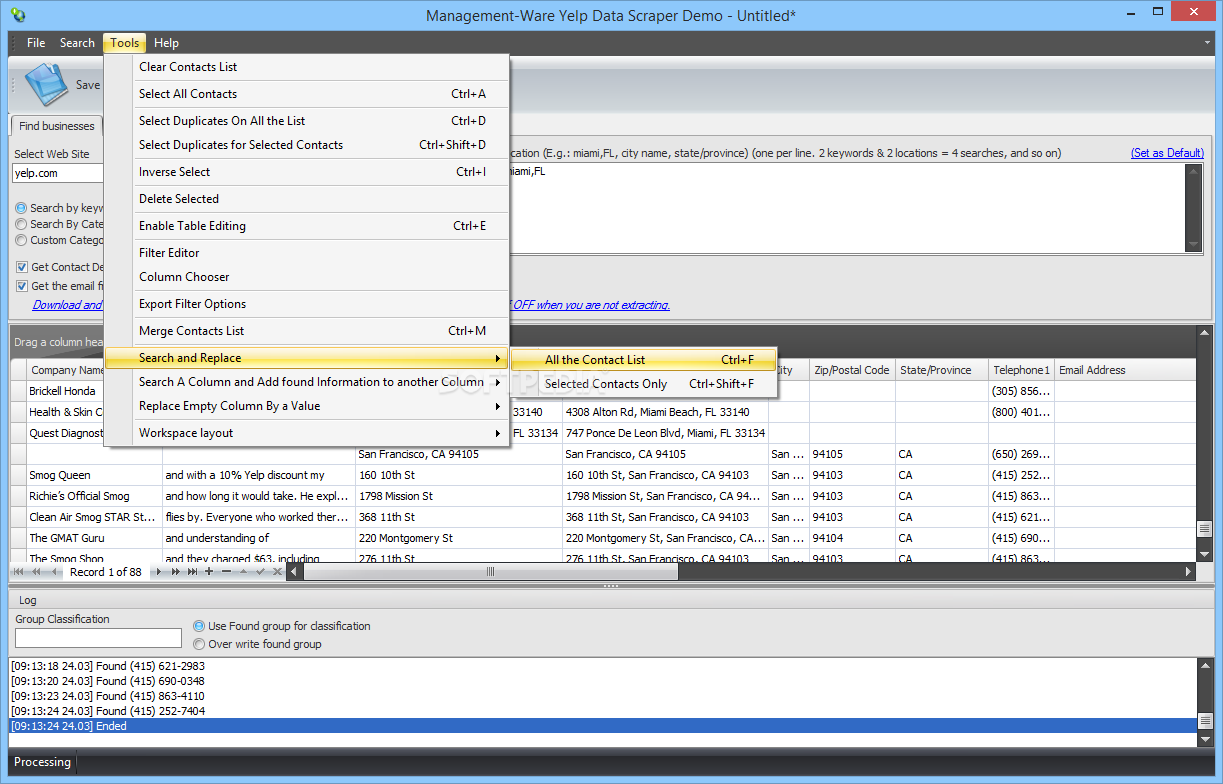Go to first record in navigator

pos(19,572)
